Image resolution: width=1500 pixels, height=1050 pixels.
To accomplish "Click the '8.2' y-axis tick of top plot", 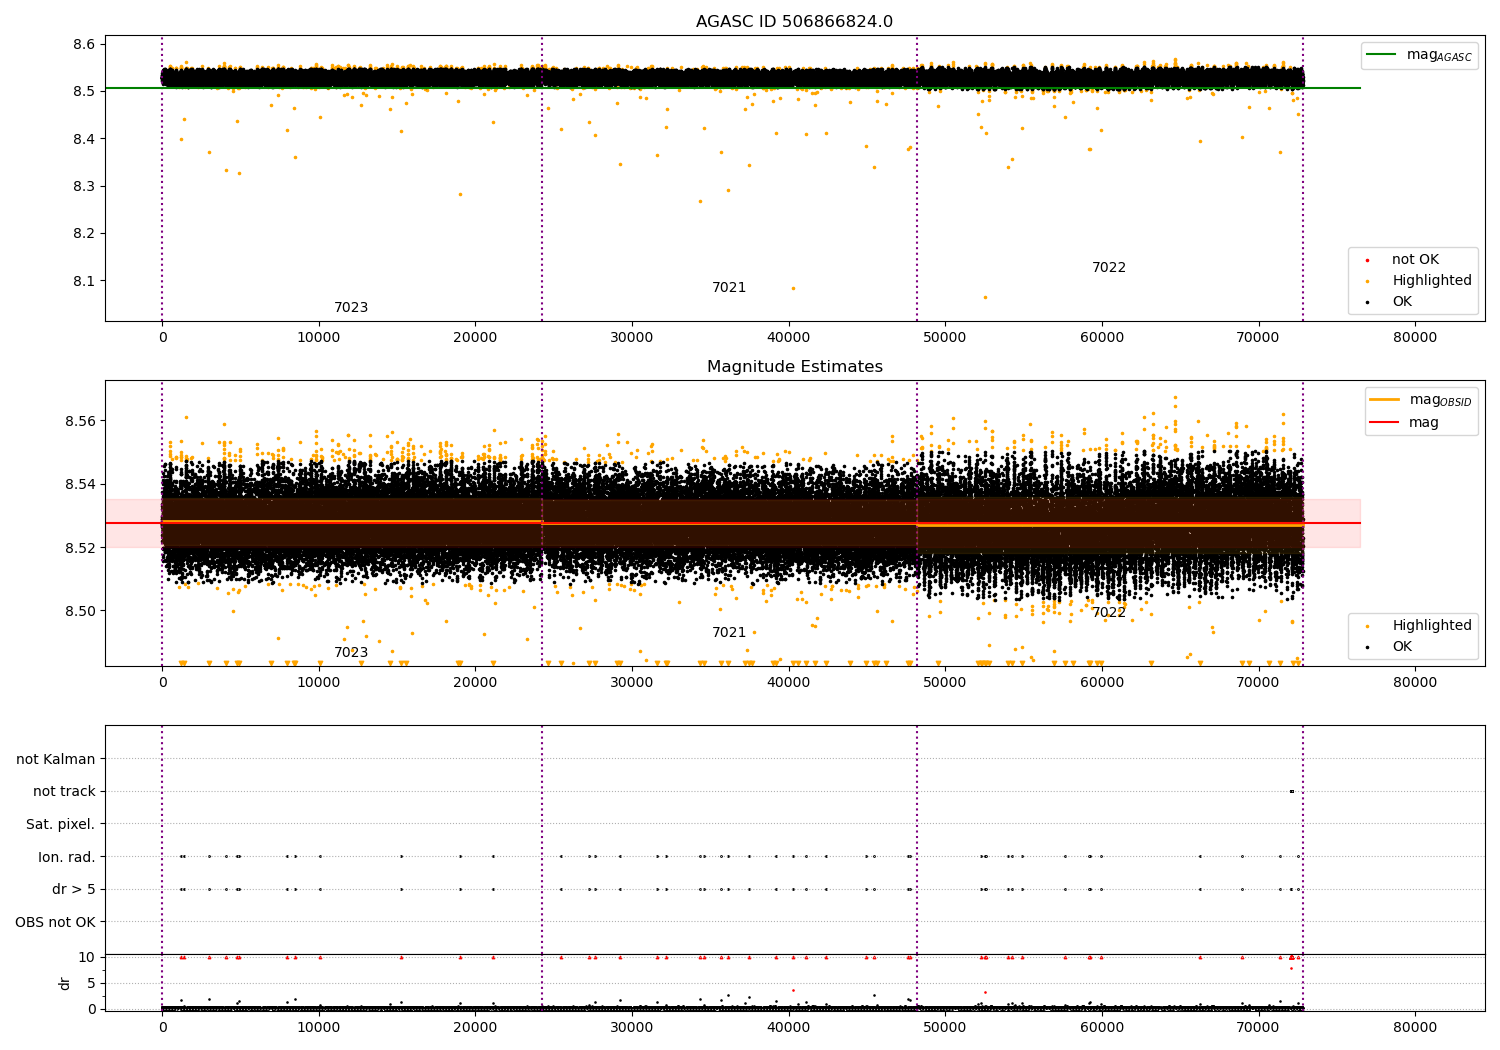I will click(x=84, y=234).
